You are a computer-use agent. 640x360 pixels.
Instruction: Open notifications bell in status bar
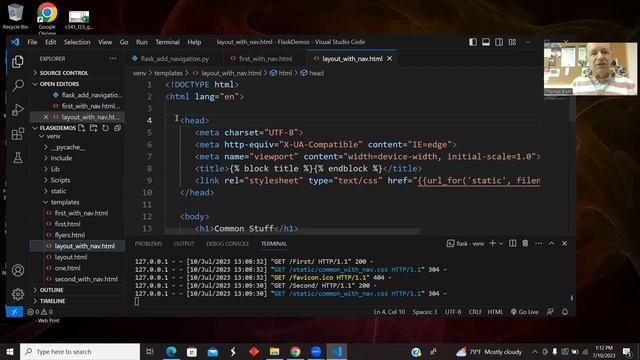[x=565, y=312]
